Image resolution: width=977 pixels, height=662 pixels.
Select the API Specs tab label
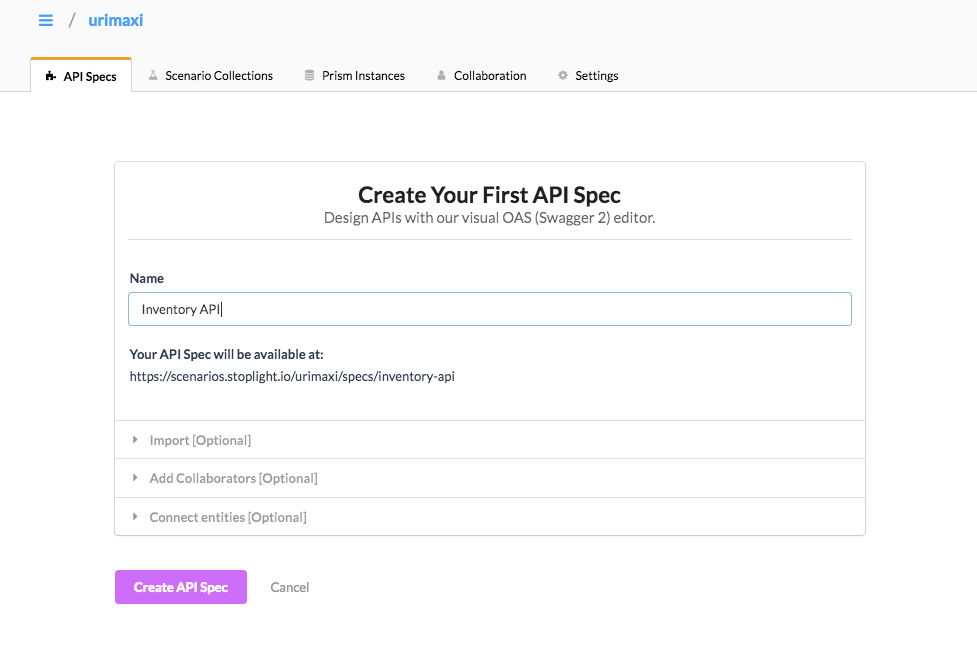[90, 76]
